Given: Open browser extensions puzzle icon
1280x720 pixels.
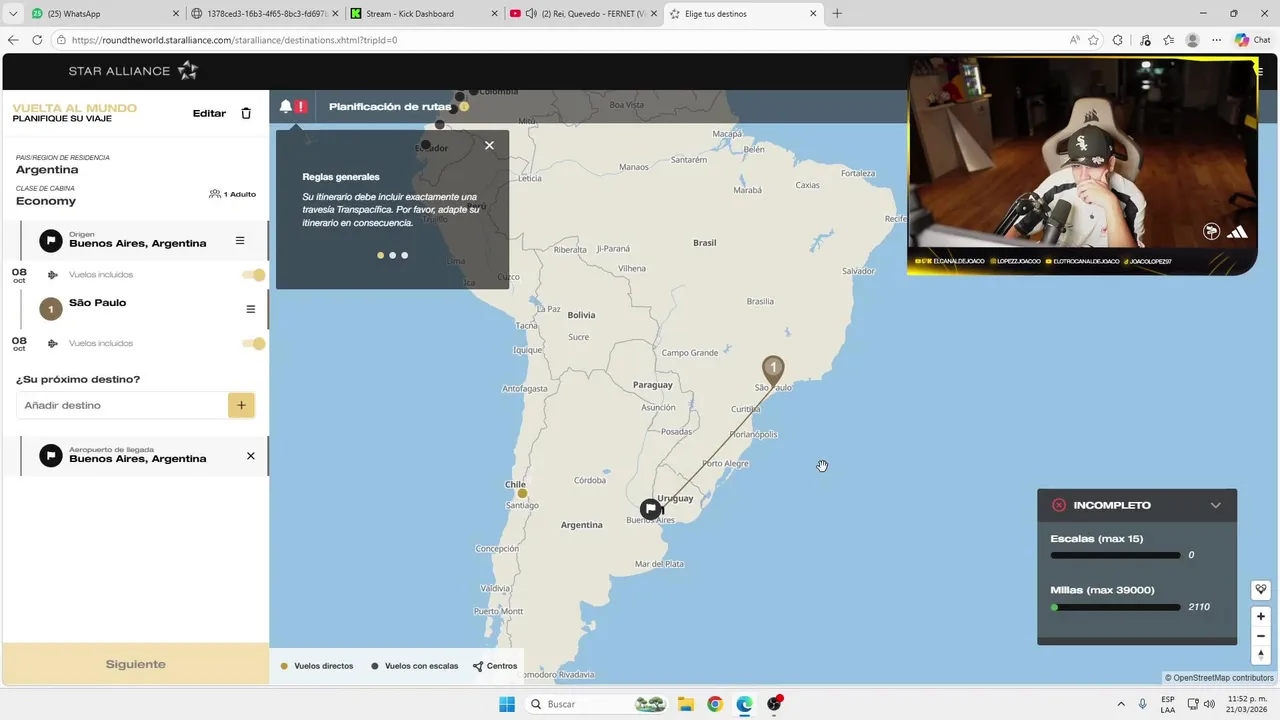Looking at the screenshot, I should (x=1118, y=40).
